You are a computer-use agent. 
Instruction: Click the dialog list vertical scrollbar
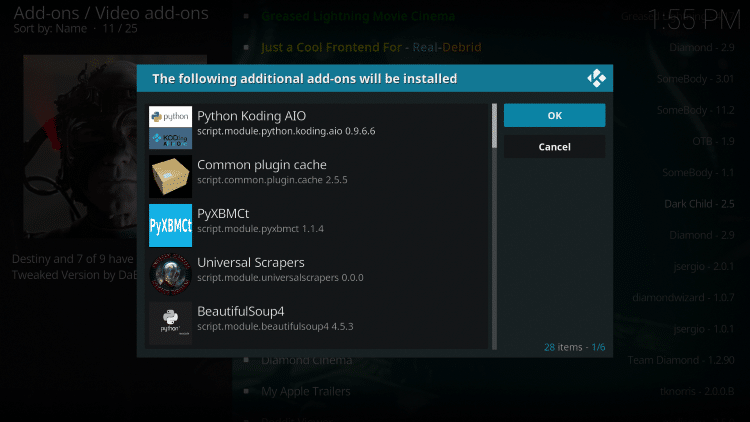[x=494, y=126]
